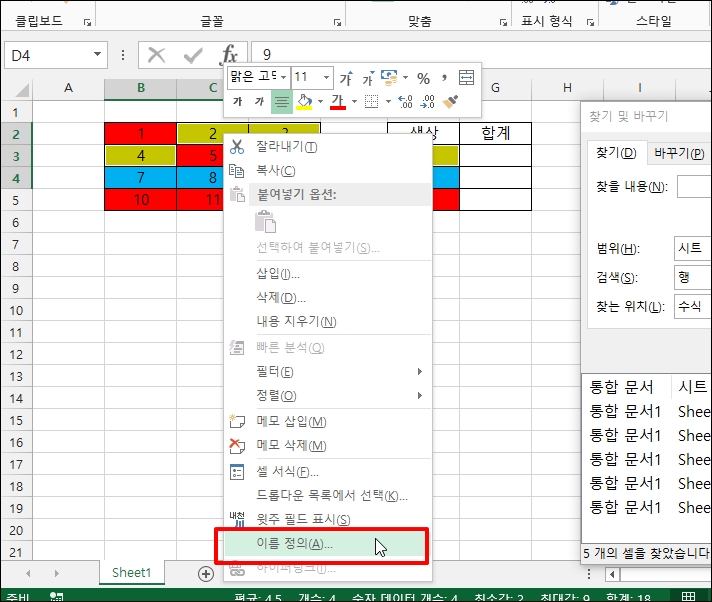Select 이름 정의 in context menu
The width and height of the screenshot is (712, 602).
click(325, 543)
